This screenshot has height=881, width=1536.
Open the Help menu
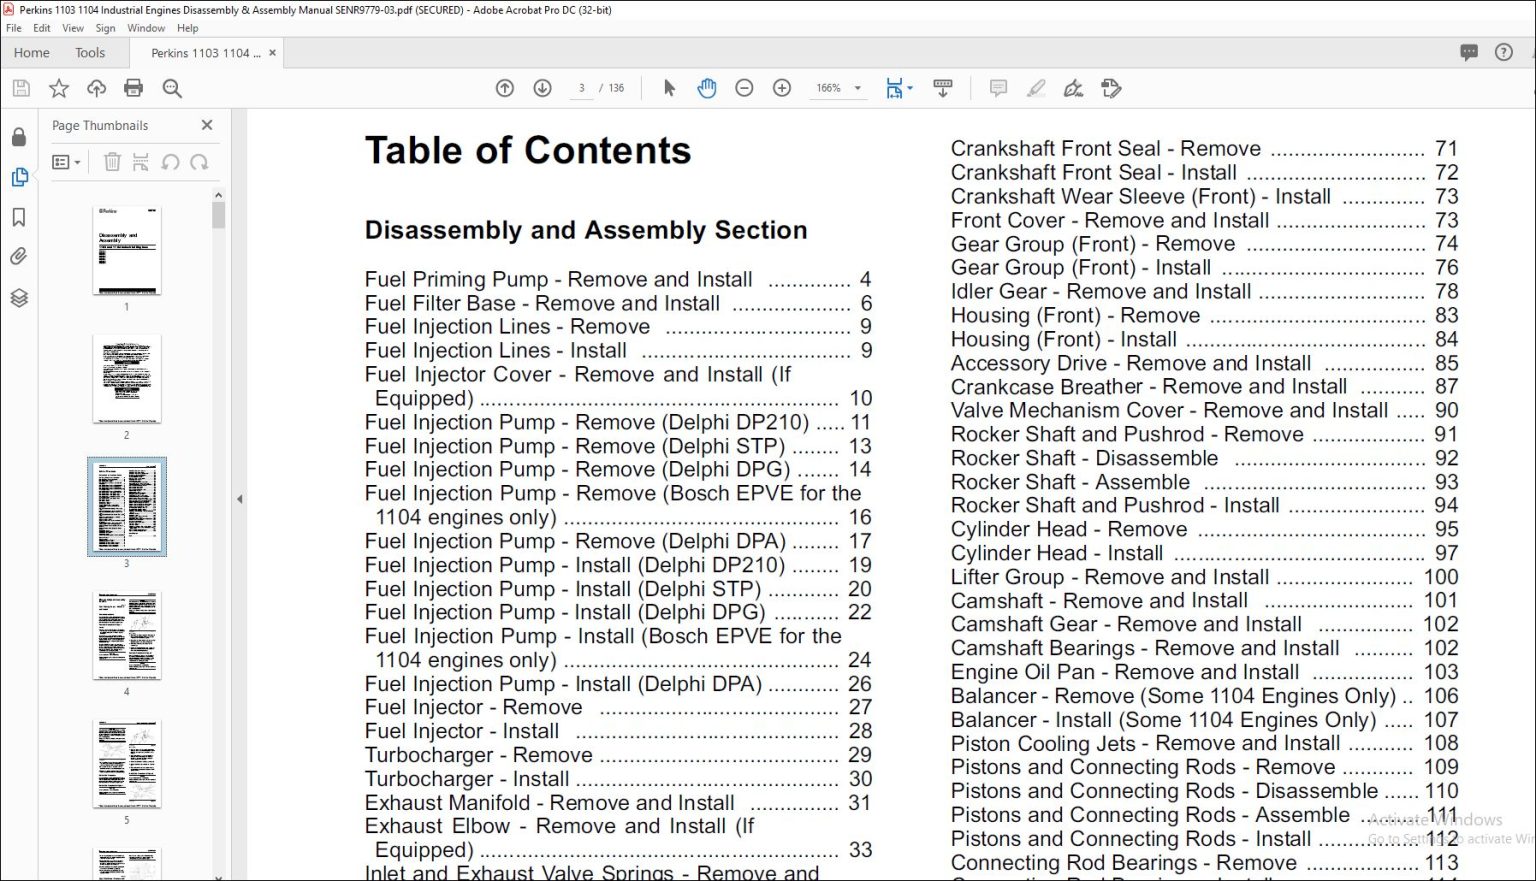click(x=187, y=28)
